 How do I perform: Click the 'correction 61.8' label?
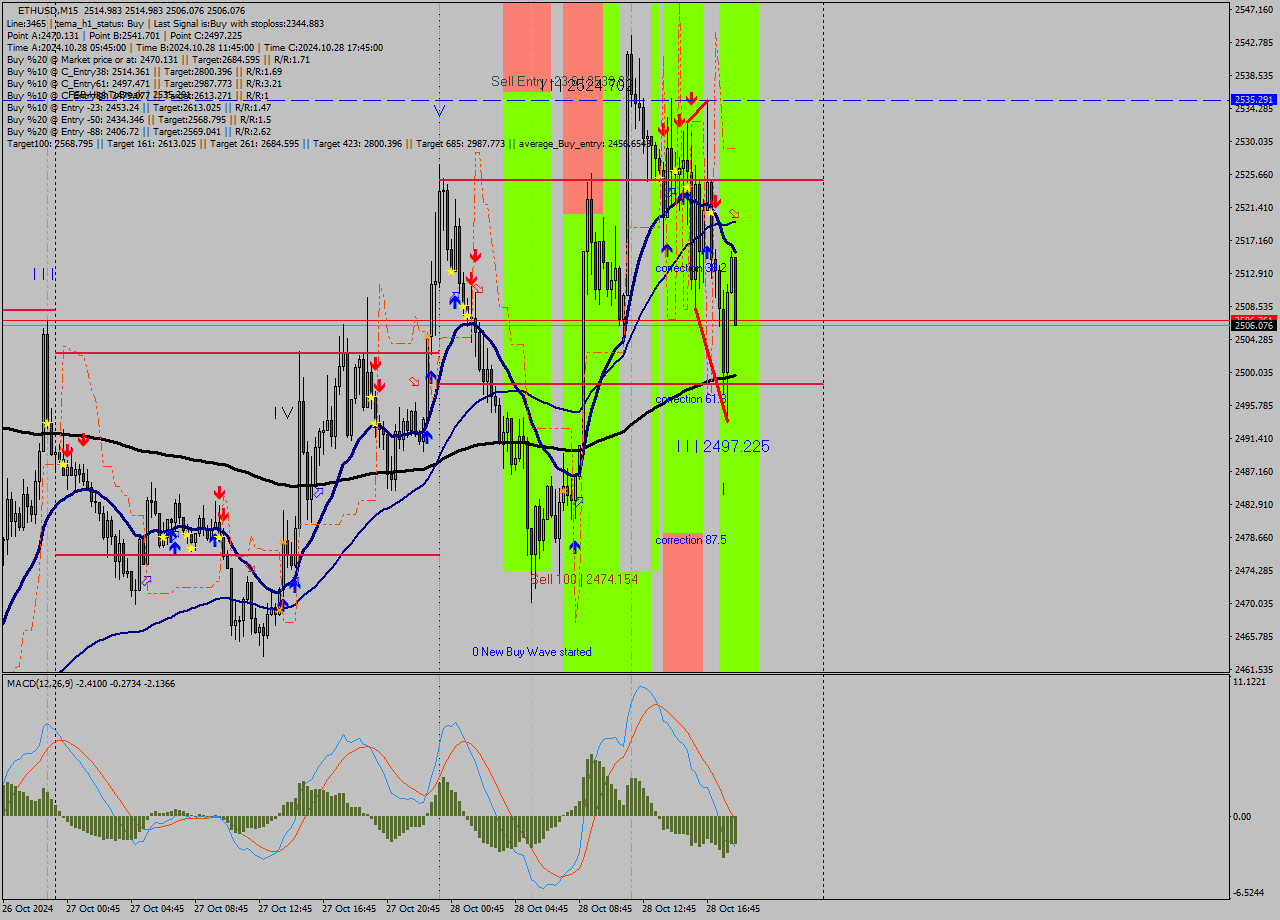(691, 399)
